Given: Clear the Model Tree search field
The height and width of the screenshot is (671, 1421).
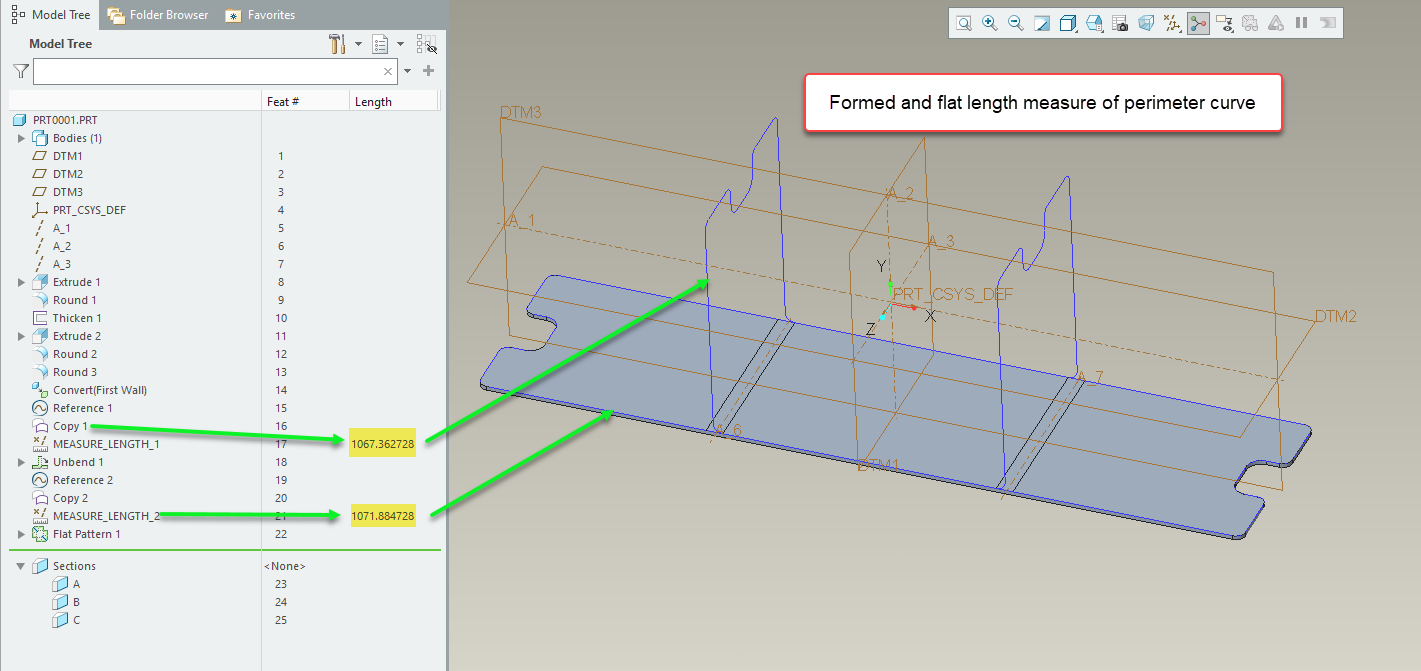Looking at the screenshot, I should (x=388, y=70).
